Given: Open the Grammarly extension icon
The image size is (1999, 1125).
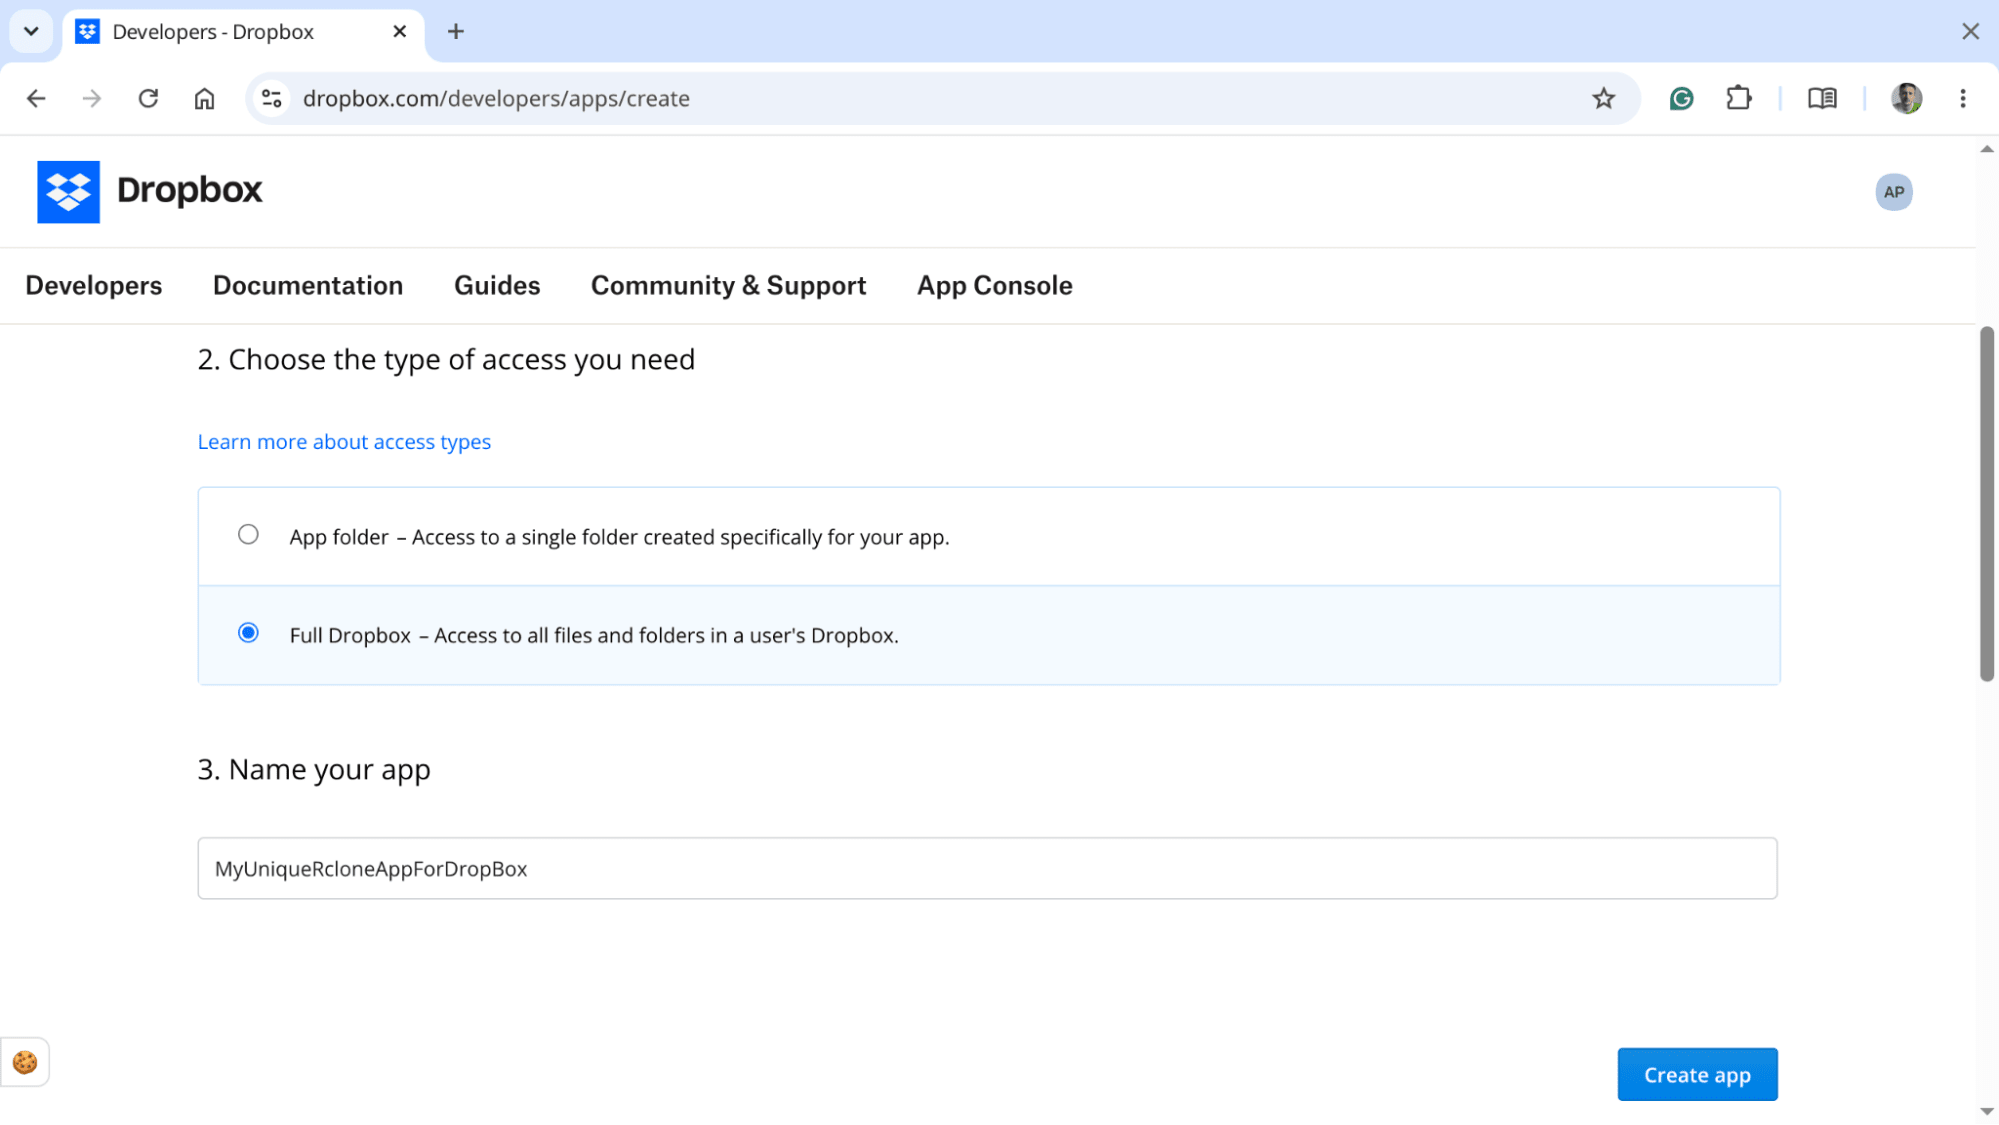Looking at the screenshot, I should tap(1681, 98).
